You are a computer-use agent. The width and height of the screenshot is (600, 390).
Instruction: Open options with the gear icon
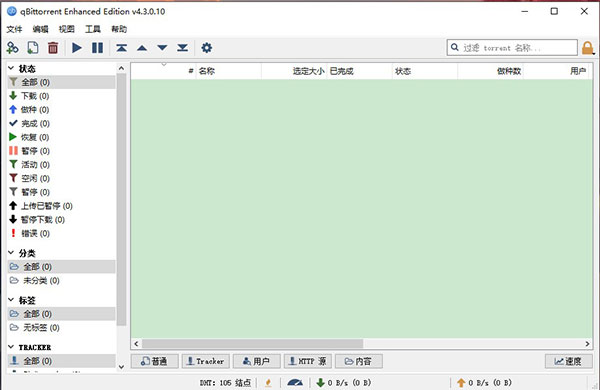click(x=207, y=48)
